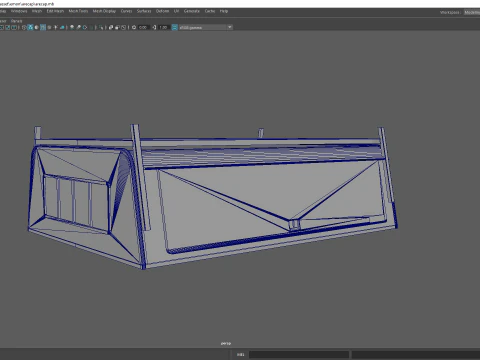Click the exposure reset icon
The width and height of the screenshot is (480, 360).
point(134,27)
